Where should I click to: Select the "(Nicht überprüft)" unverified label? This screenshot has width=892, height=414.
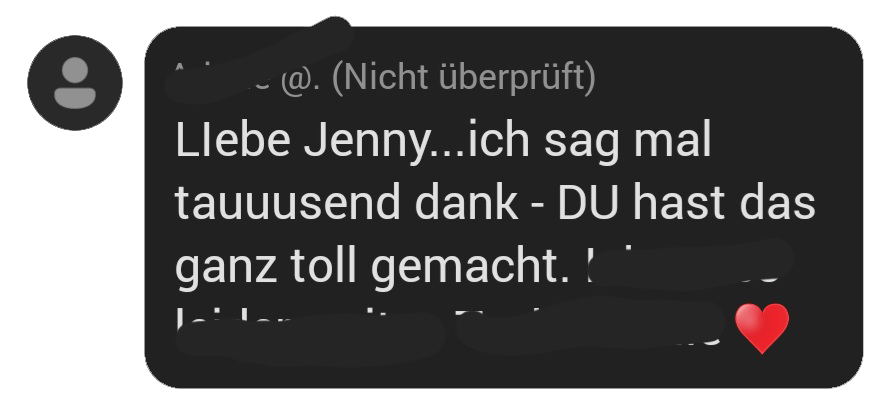[x=463, y=78]
